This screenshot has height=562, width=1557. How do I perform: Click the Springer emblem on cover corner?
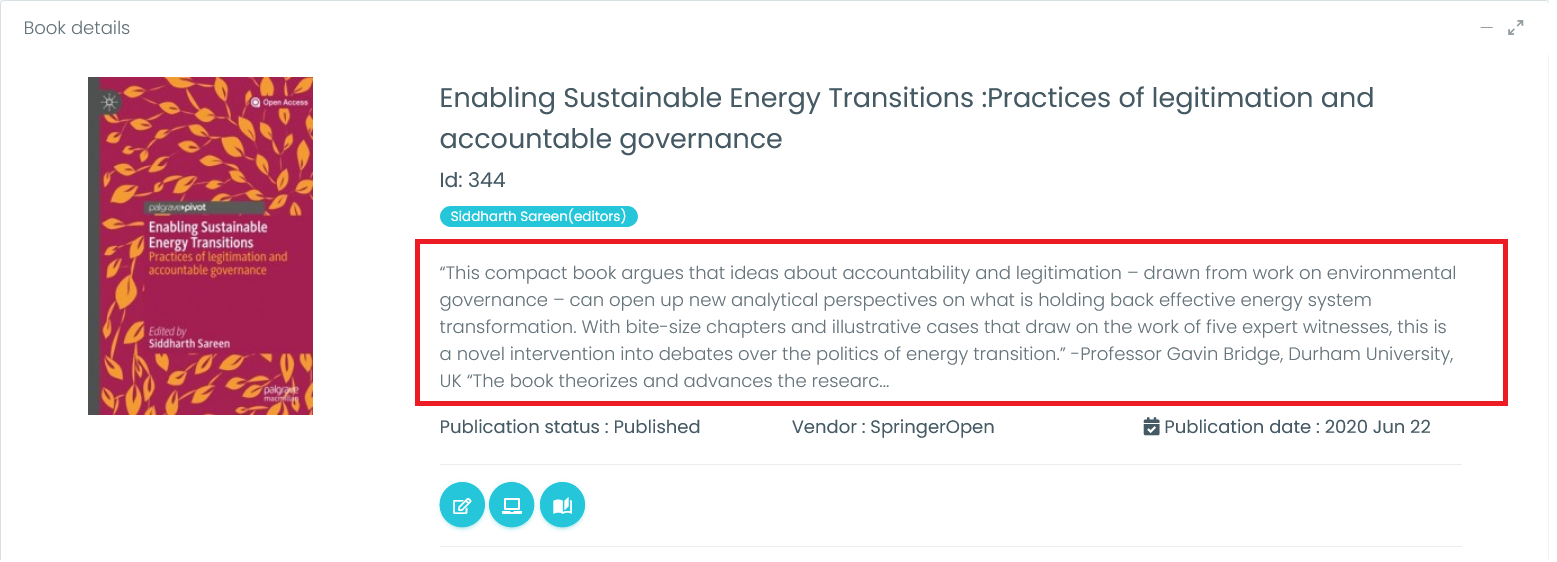pyautogui.click(x=109, y=102)
